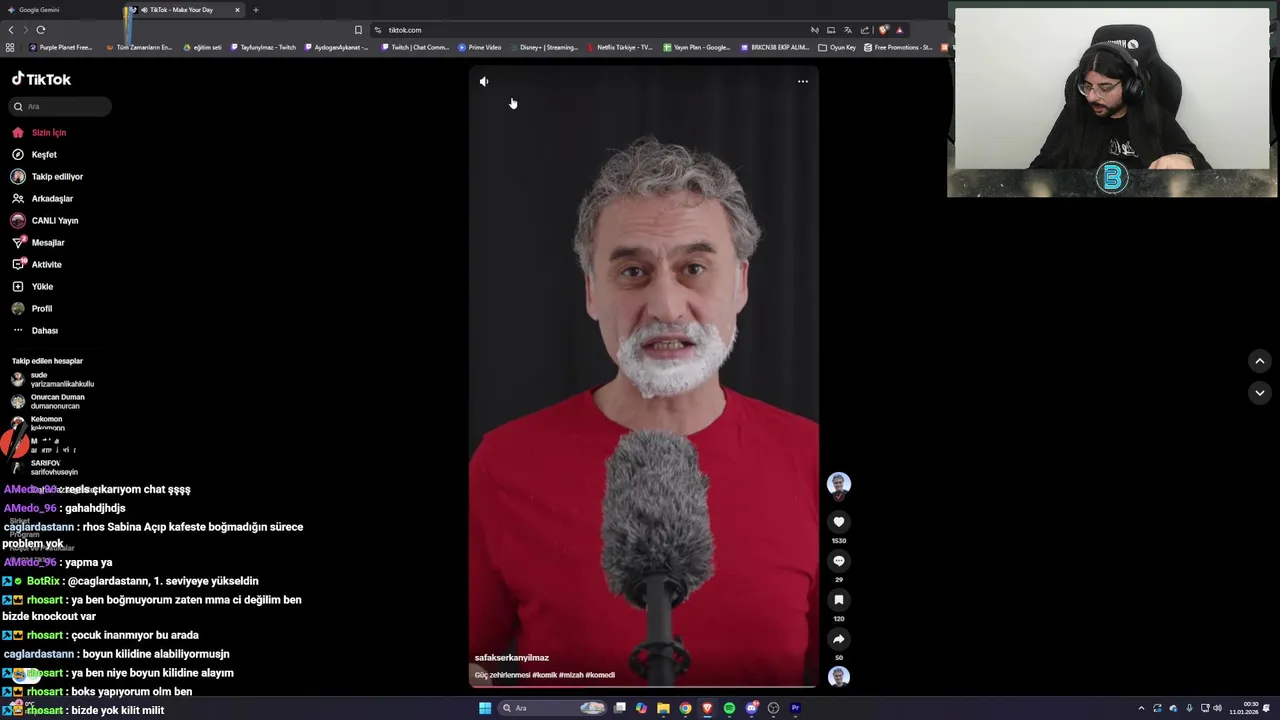The height and width of the screenshot is (720, 1280).
Task: Open OBS Studio from the taskbar
Action: tap(773, 708)
